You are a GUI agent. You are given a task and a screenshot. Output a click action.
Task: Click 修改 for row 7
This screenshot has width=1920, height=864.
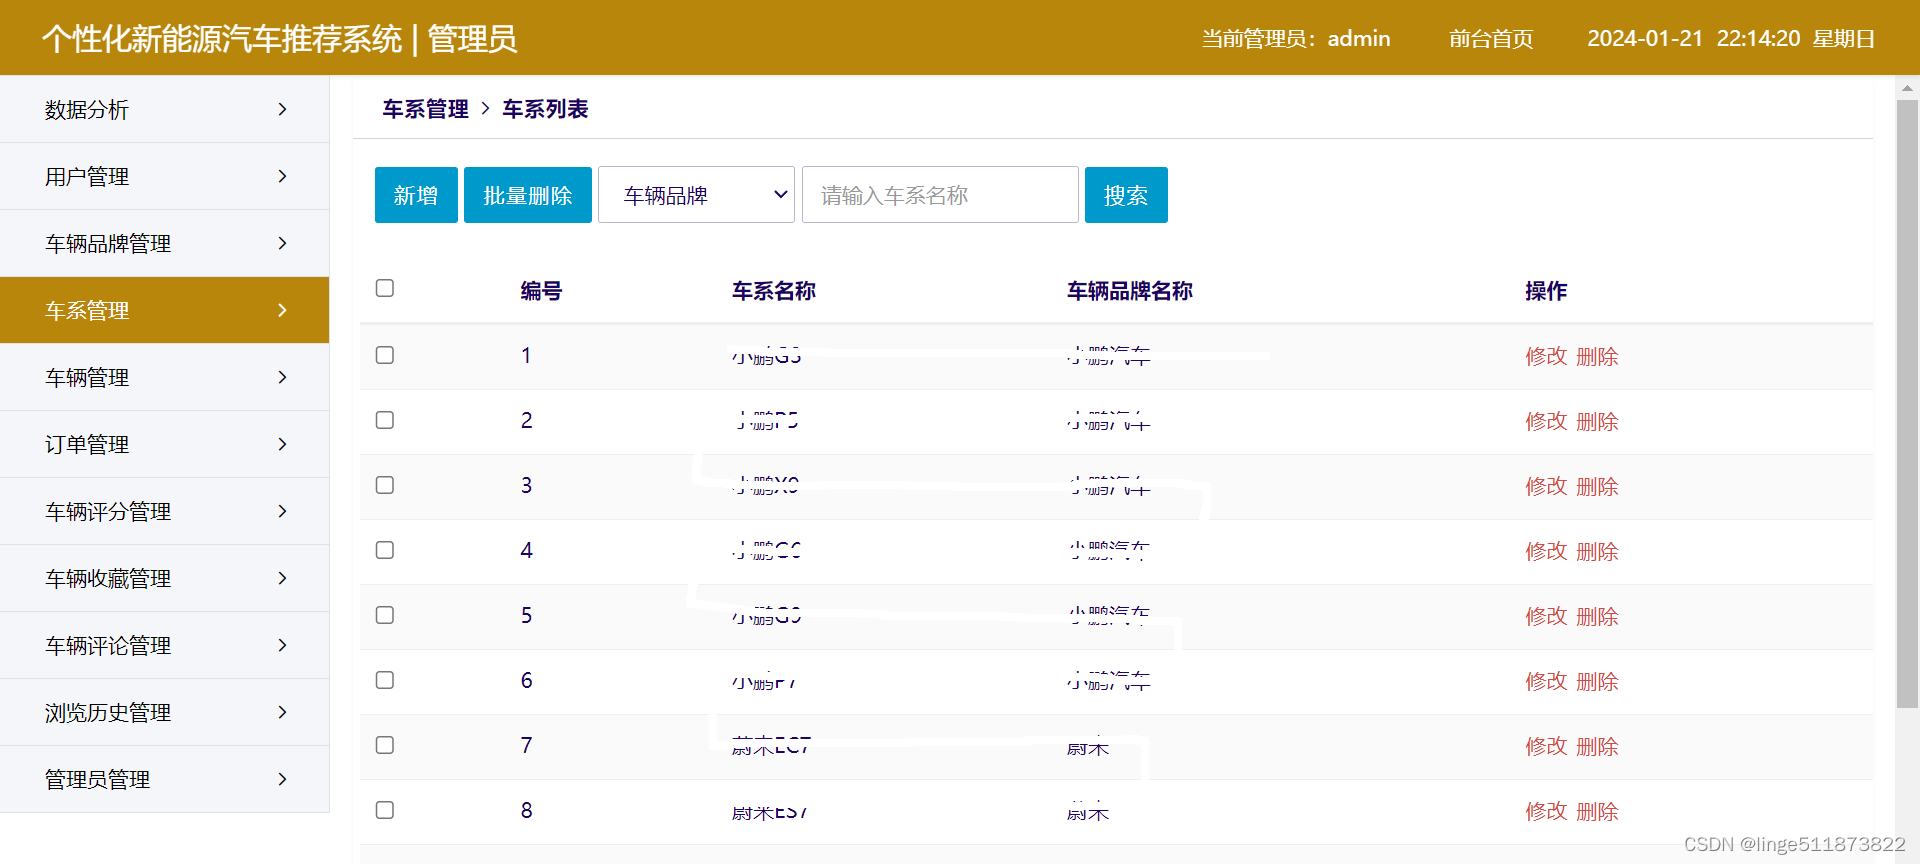coord(1546,746)
